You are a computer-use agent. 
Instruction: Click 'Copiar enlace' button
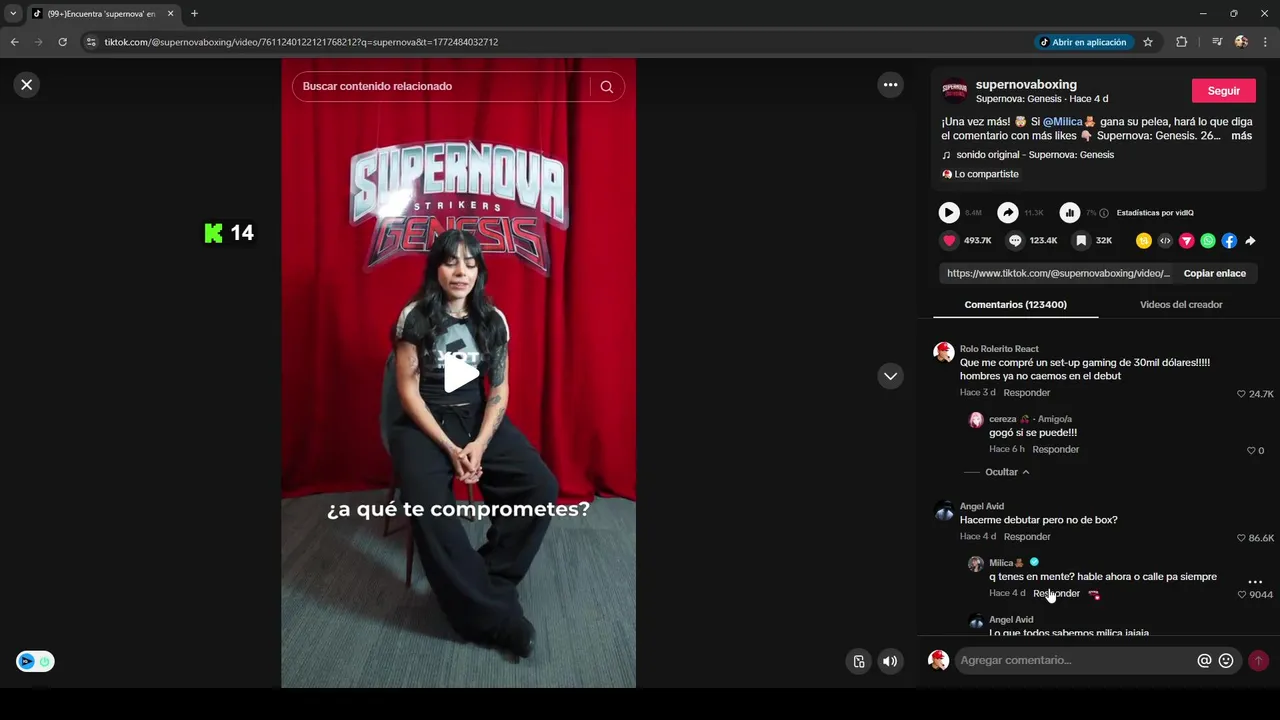(x=1215, y=273)
